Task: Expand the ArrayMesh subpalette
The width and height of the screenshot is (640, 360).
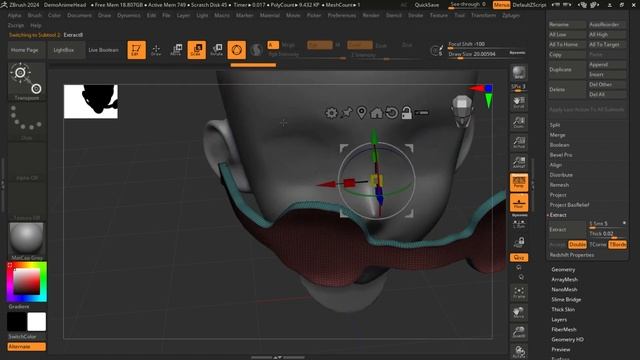Action: tap(564, 280)
